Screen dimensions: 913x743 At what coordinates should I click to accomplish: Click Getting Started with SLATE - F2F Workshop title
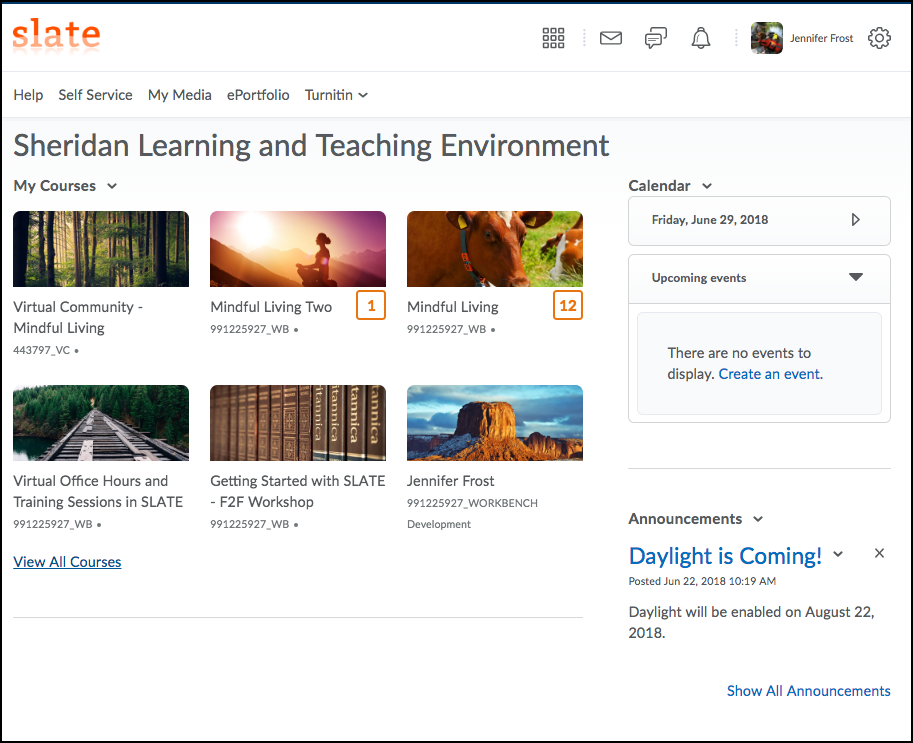(x=298, y=491)
